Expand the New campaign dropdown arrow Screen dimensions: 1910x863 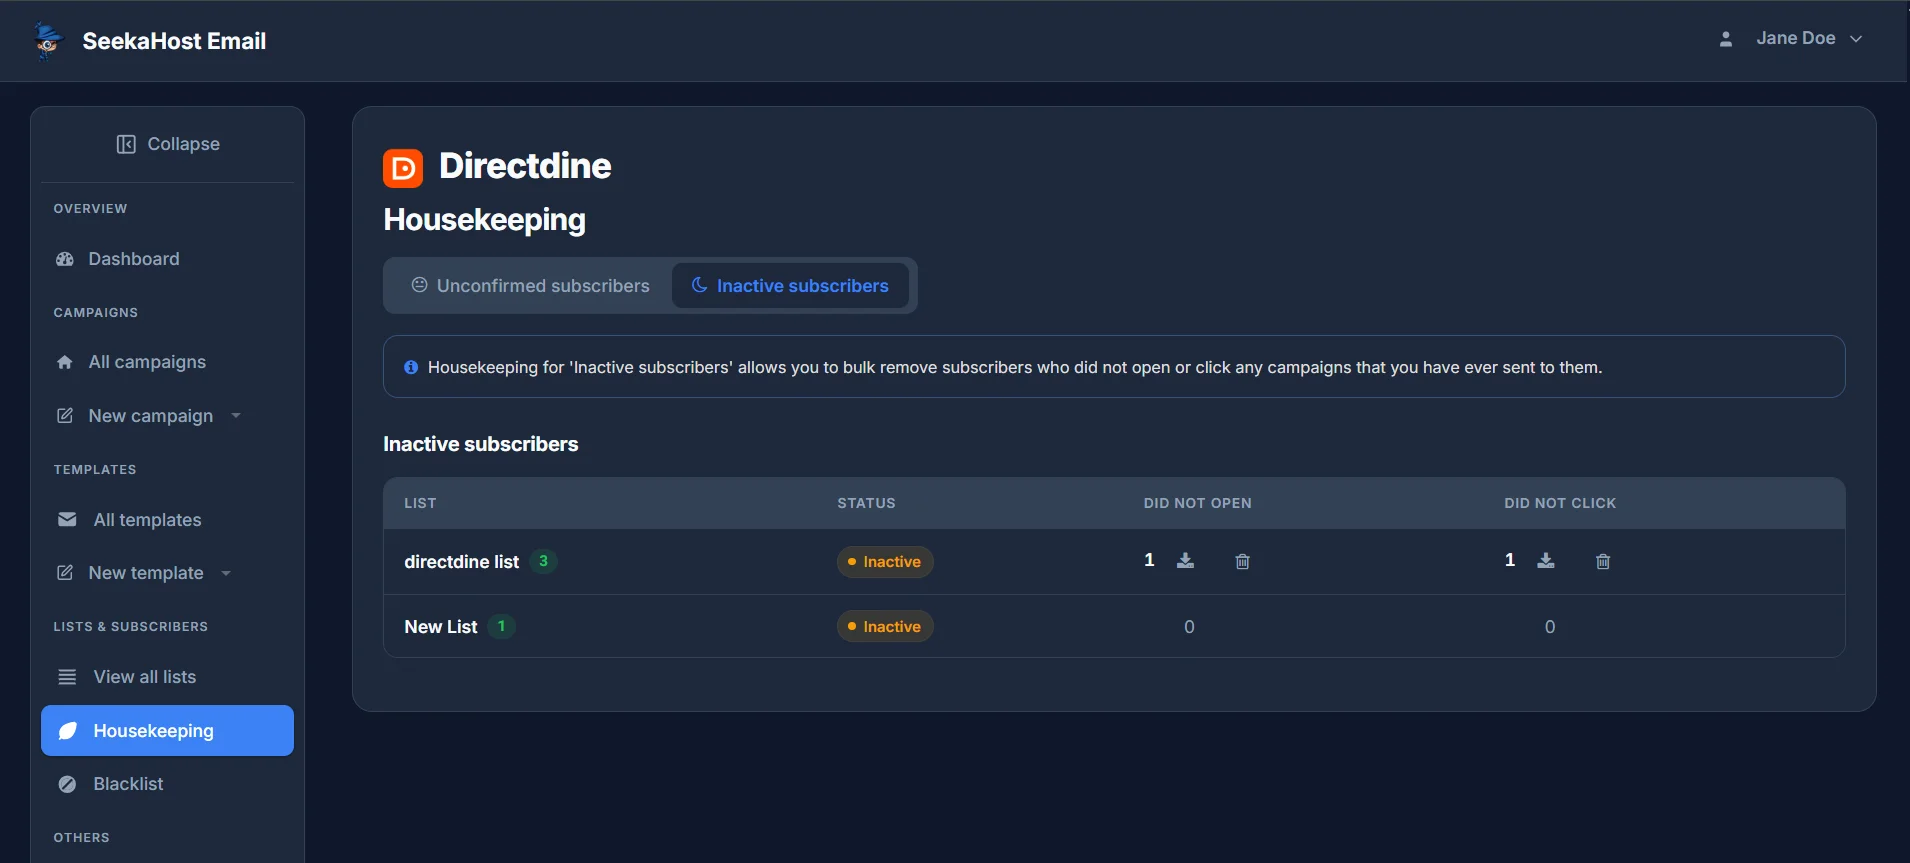point(236,416)
